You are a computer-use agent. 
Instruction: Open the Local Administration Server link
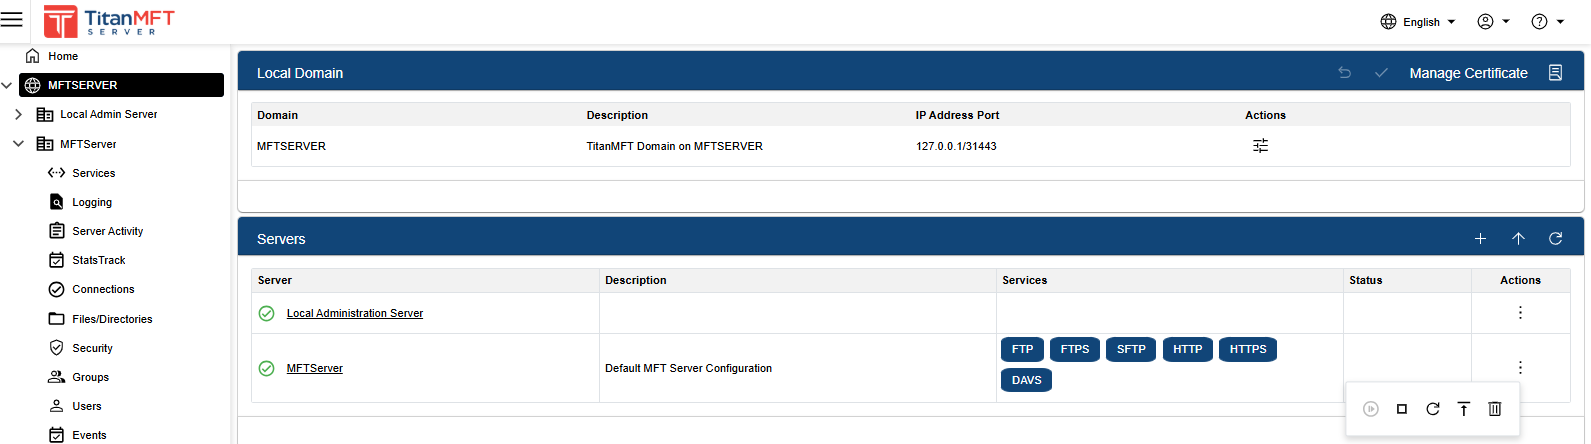pos(355,314)
